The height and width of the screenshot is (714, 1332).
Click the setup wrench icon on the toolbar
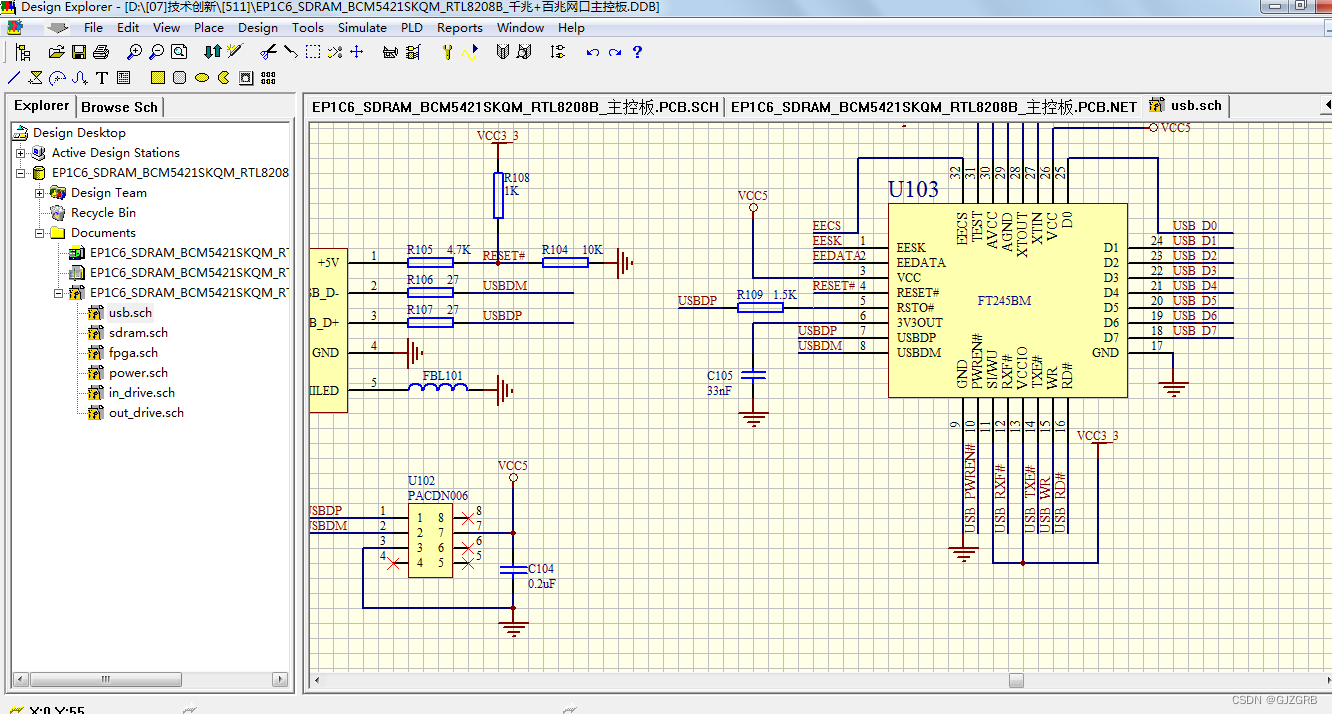446,51
